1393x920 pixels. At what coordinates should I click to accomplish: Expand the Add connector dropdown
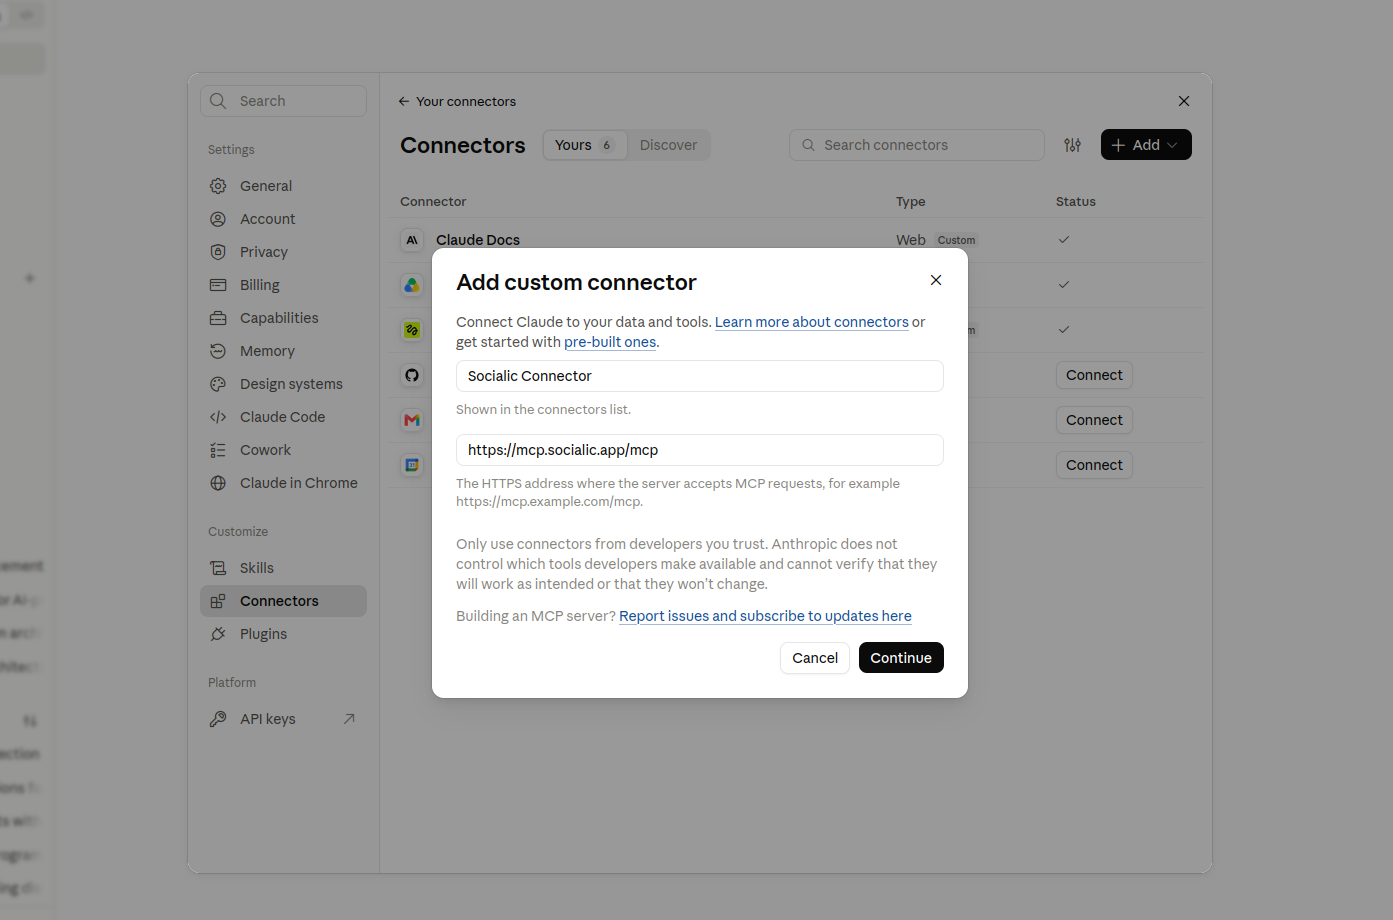1146,145
